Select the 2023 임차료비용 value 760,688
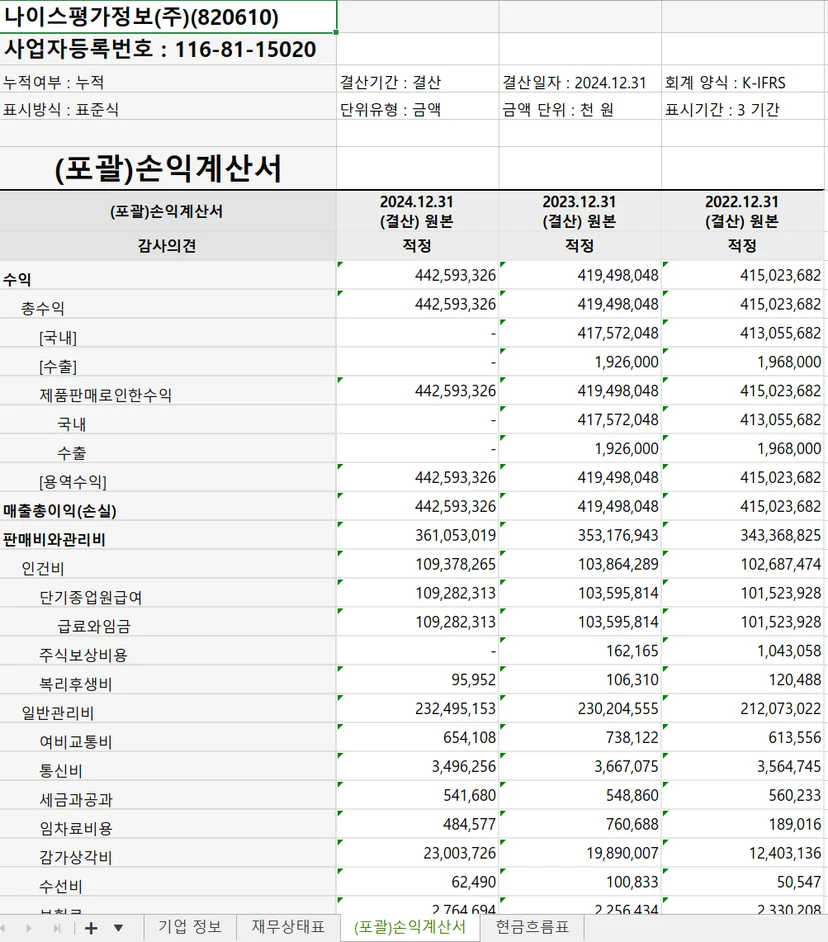This screenshot has width=828, height=942. click(580, 824)
